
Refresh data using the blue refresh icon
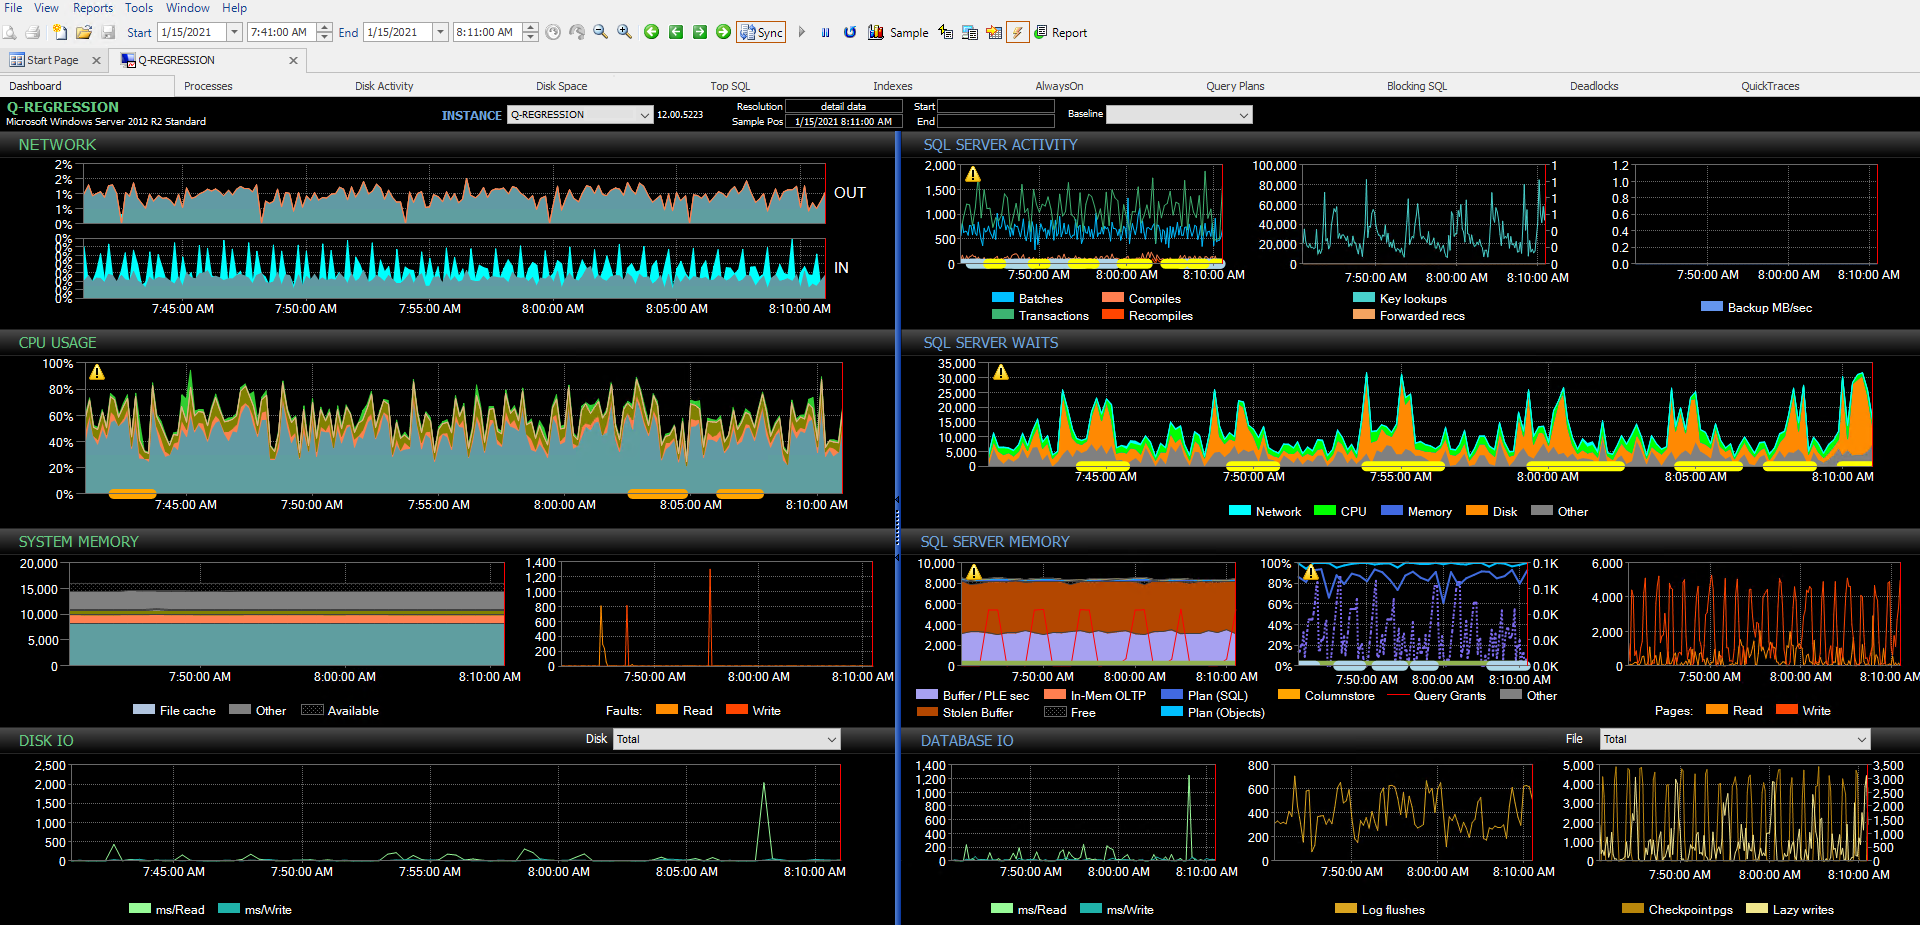pos(849,31)
